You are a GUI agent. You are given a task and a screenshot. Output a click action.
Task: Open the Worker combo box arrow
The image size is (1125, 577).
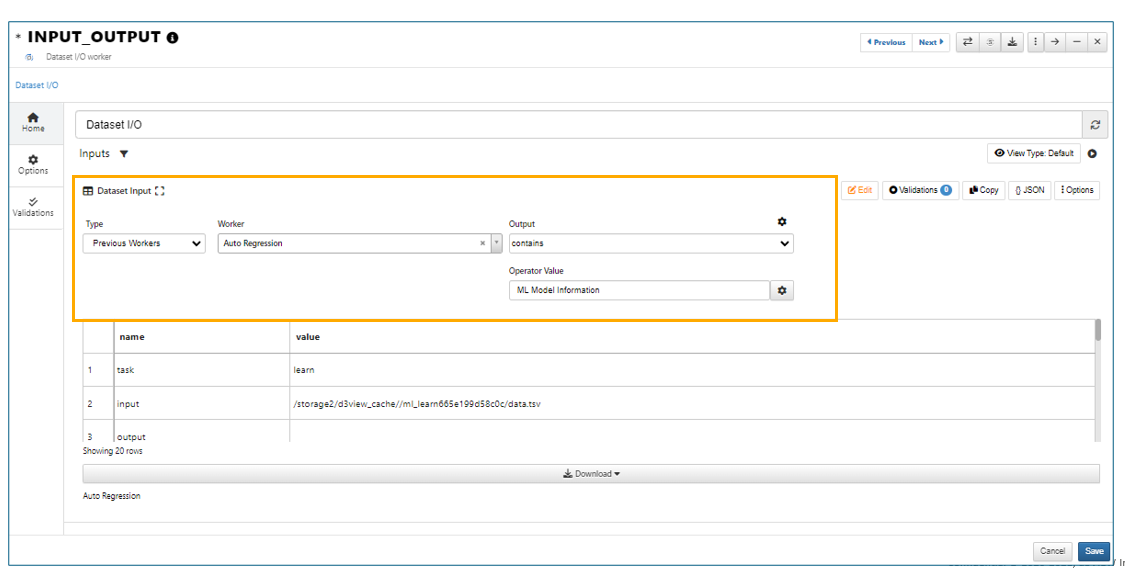[x=496, y=243]
